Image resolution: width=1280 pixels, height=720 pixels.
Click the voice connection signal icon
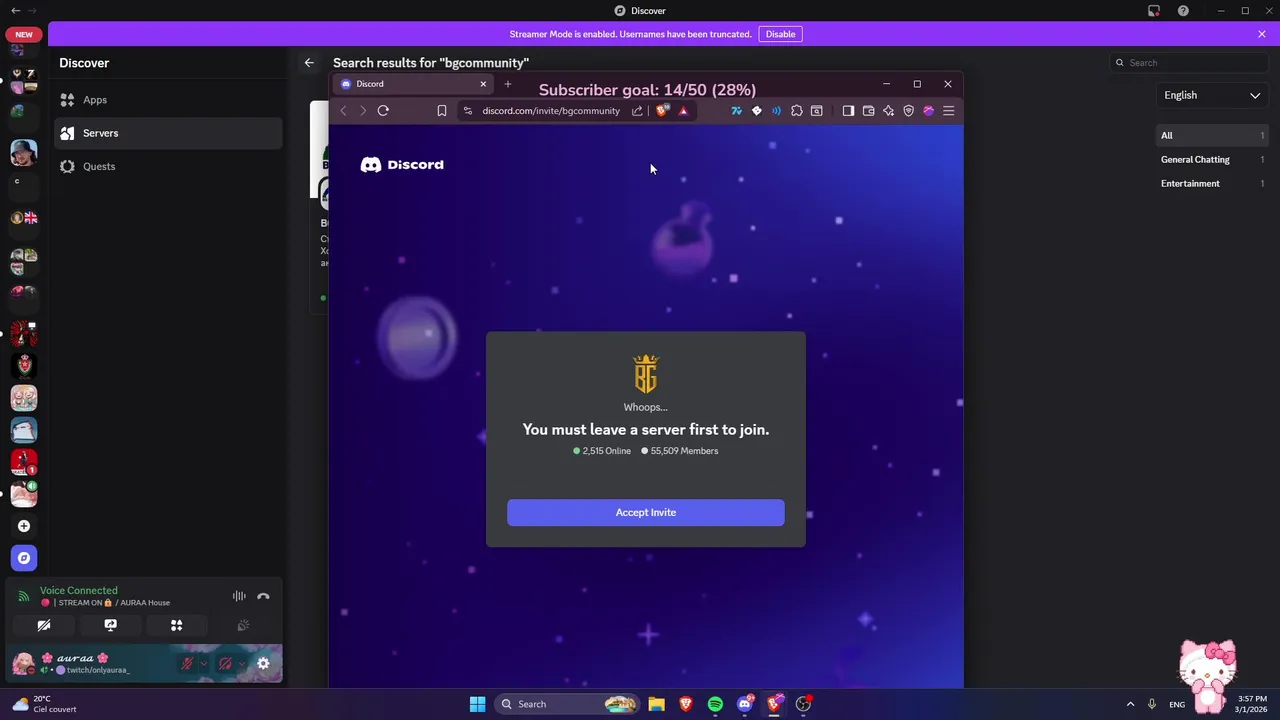click(x=24, y=596)
